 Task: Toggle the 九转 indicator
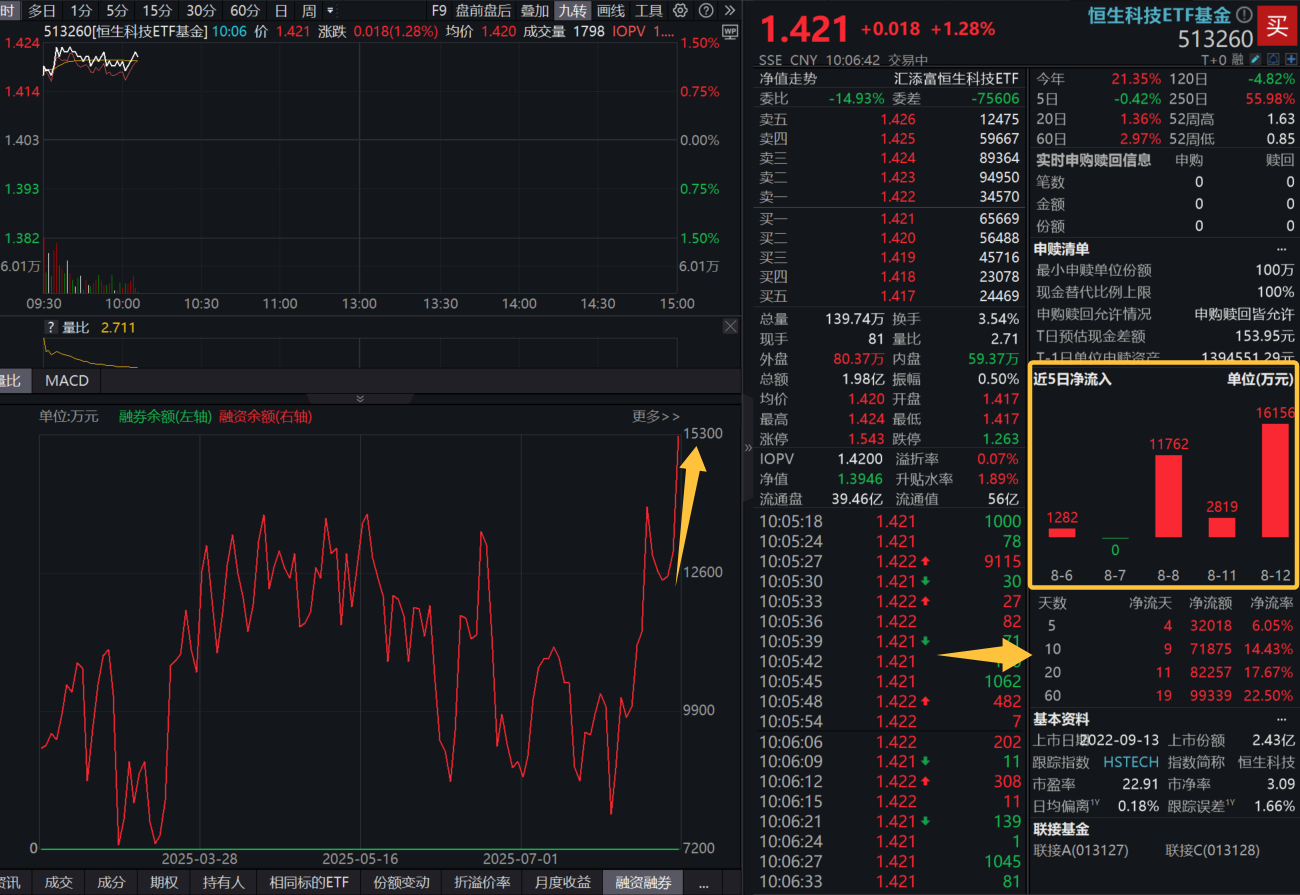(x=572, y=11)
